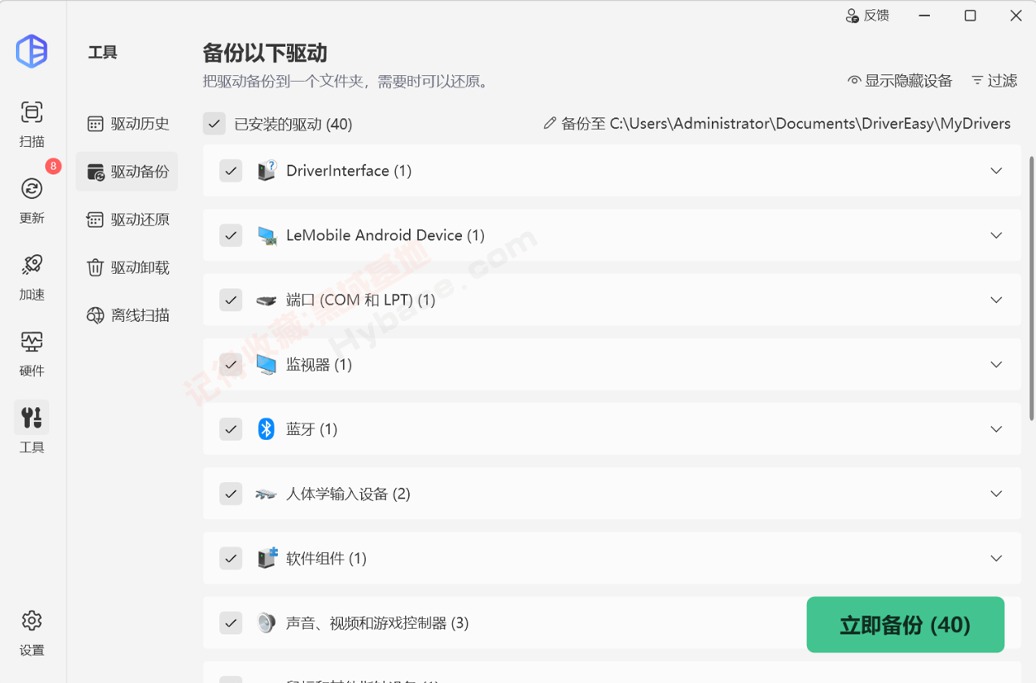Edit backup path via the pencil icon
This screenshot has width=1036, height=683.
549,123
